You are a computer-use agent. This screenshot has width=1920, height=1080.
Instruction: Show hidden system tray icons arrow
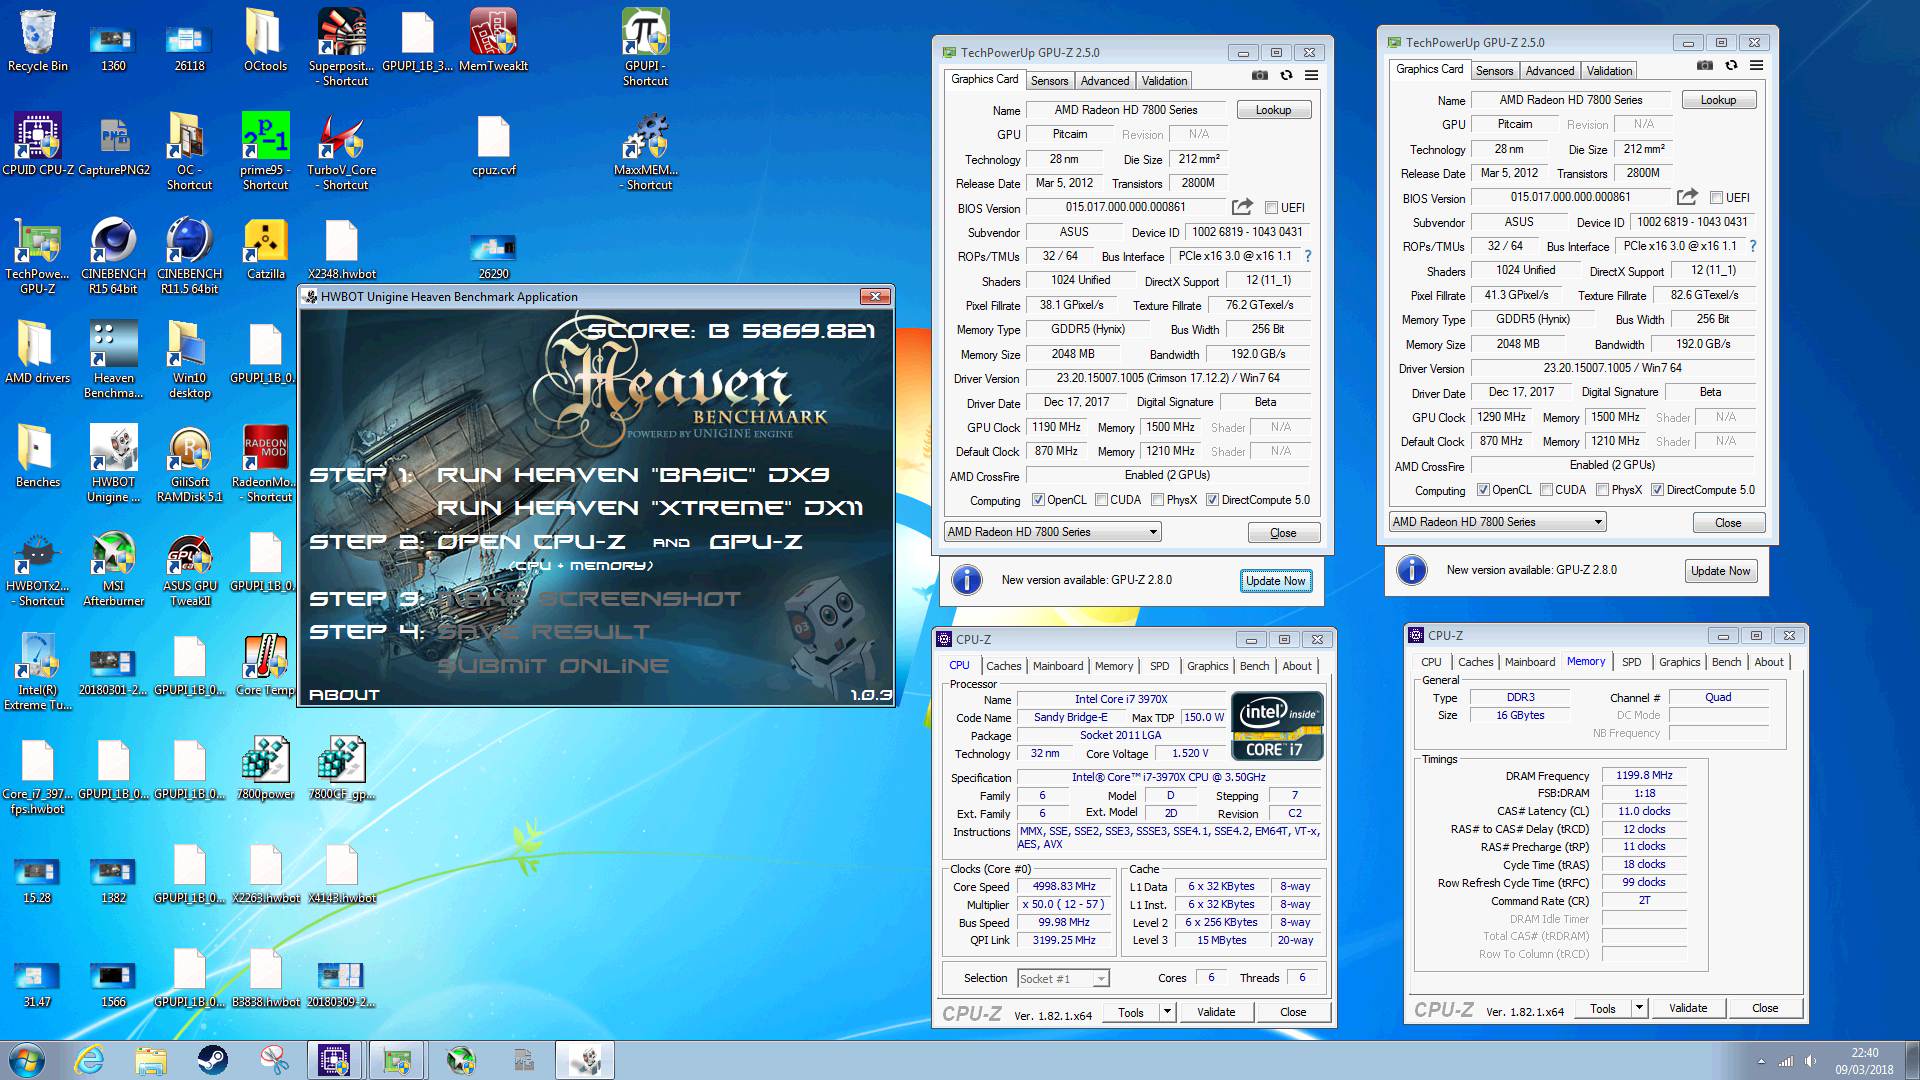tap(1760, 1061)
